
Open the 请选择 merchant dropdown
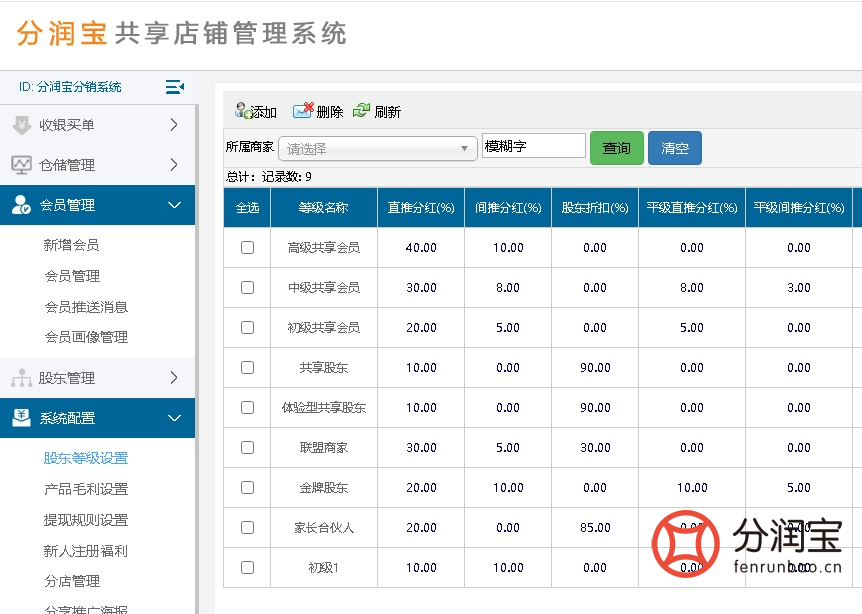[377, 147]
